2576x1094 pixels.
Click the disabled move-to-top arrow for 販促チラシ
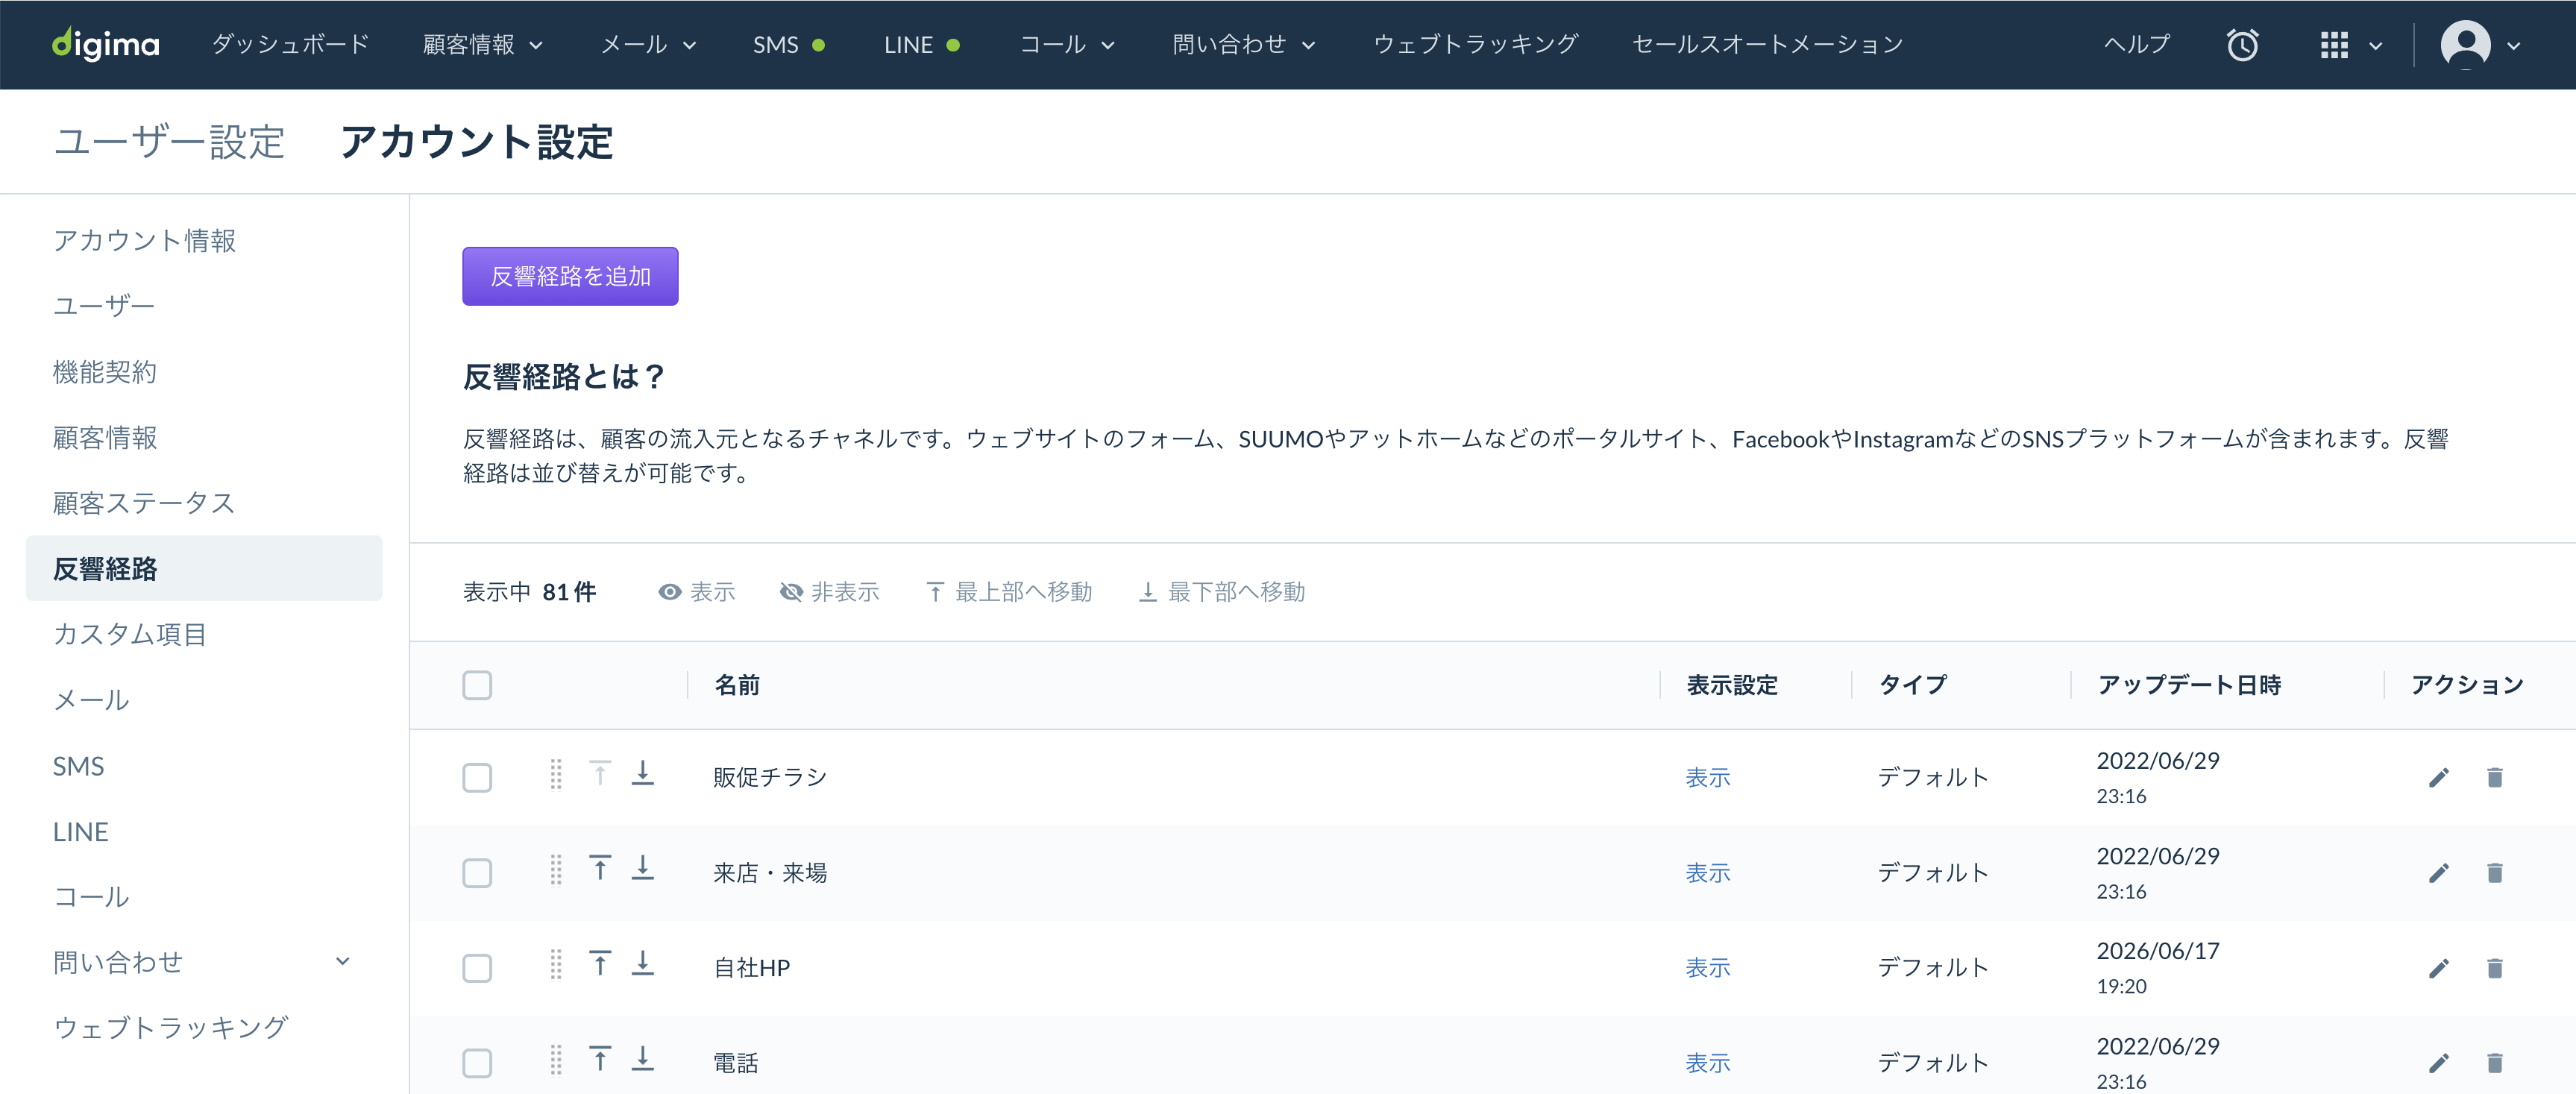click(x=600, y=773)
